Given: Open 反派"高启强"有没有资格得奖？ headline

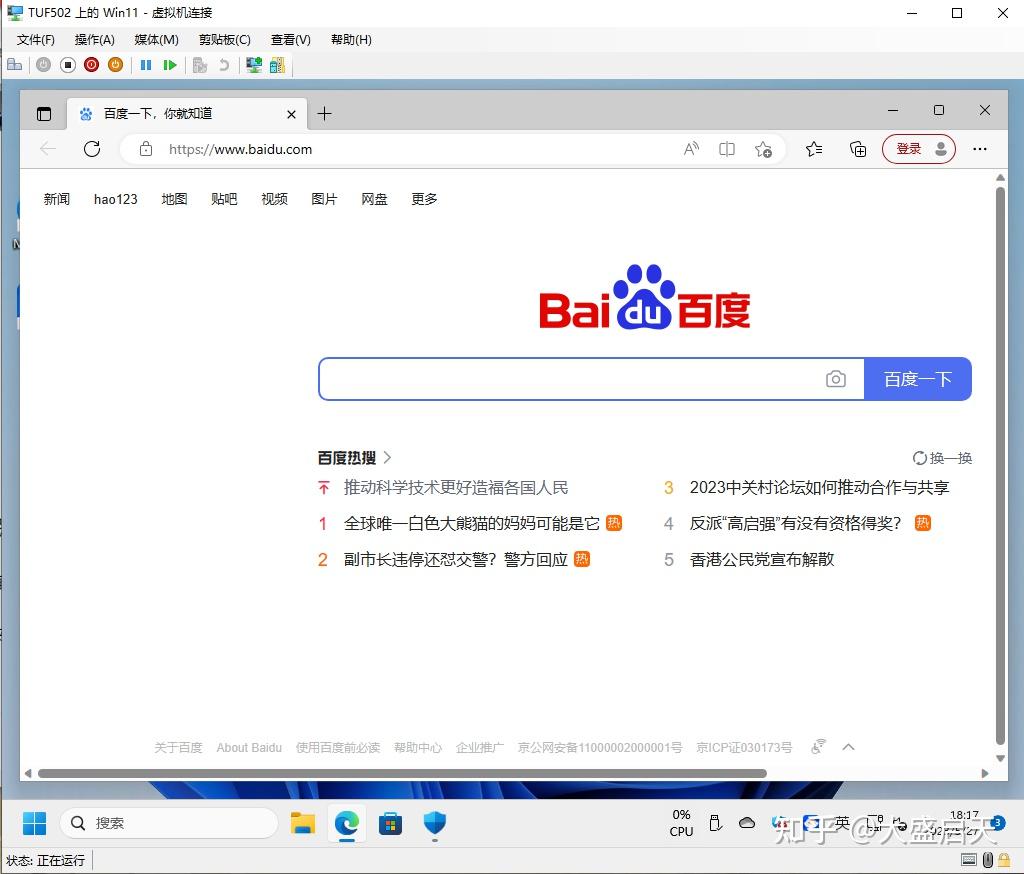Looking at the screenshot, I should [x=795, y=523].
